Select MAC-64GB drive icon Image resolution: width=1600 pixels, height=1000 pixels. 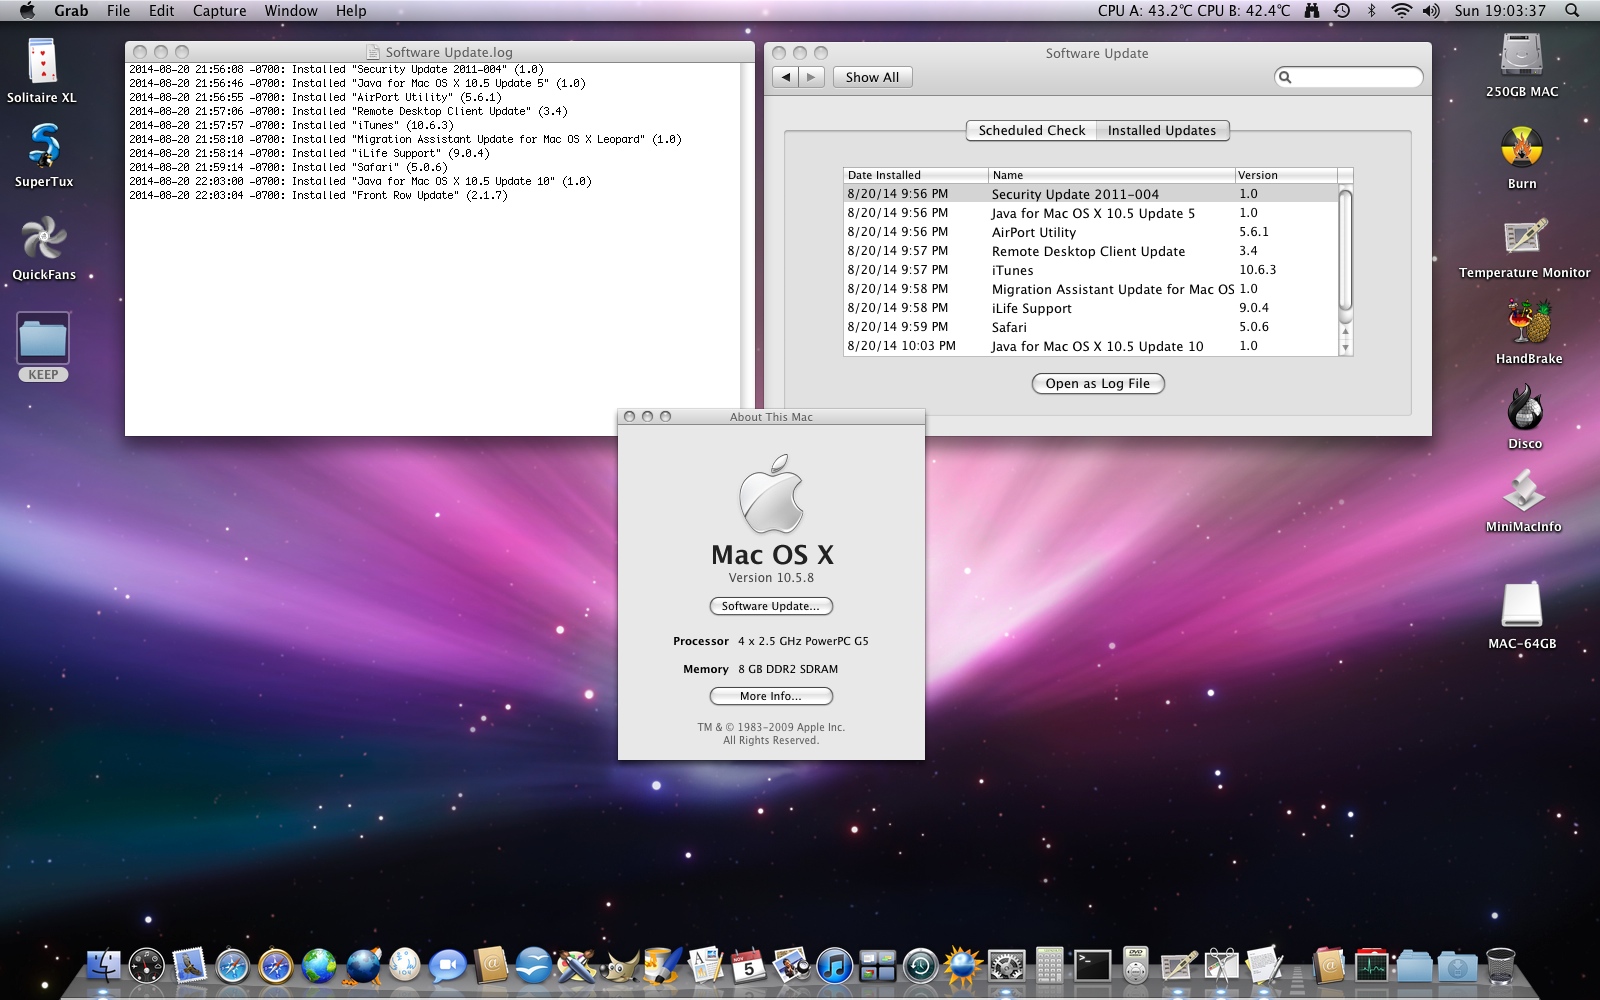tap(1522, 605)
